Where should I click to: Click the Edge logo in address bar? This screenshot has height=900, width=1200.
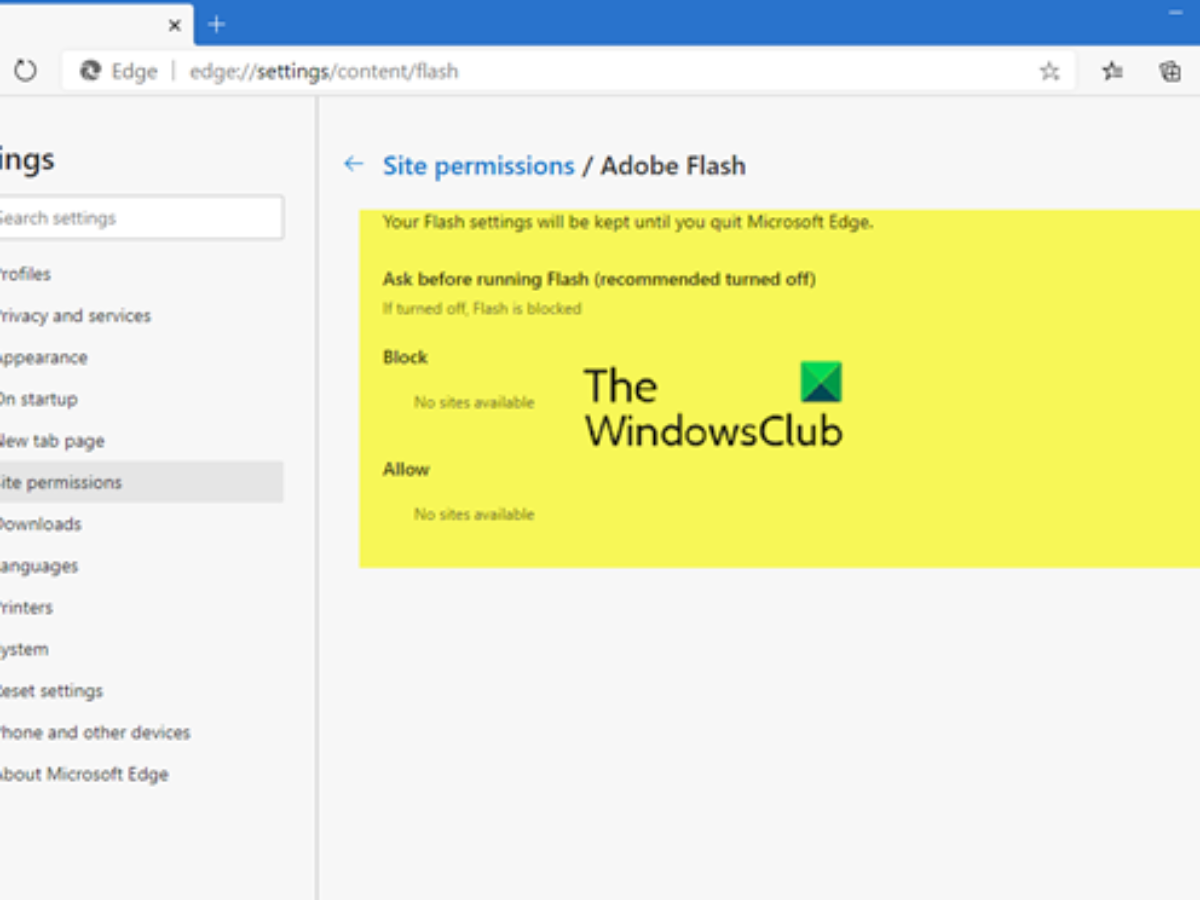click(91, 71)
